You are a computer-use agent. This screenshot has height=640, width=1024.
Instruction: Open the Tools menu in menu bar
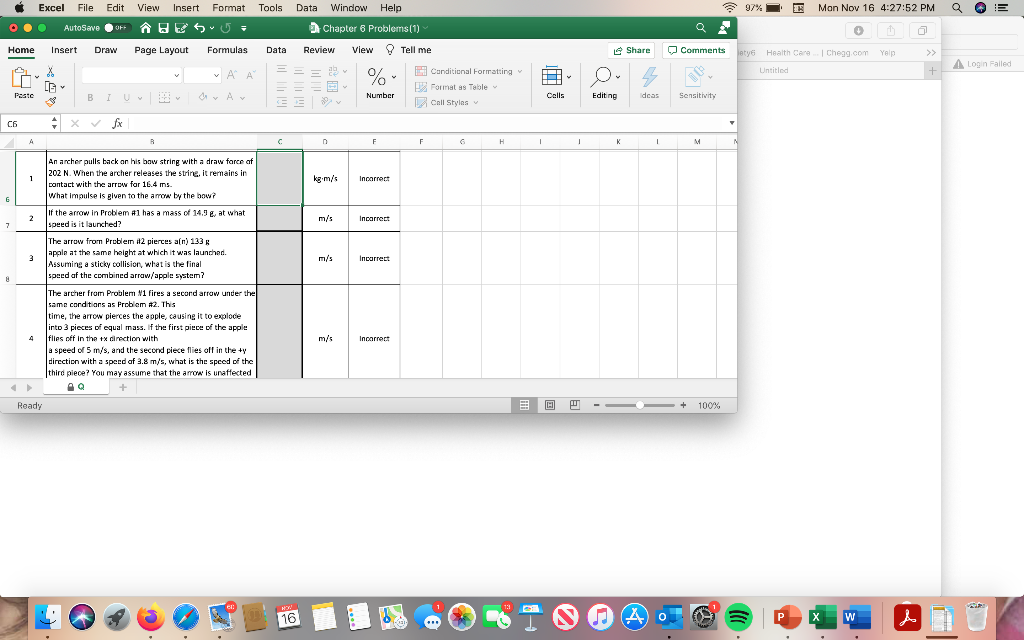tap(270, 8)
